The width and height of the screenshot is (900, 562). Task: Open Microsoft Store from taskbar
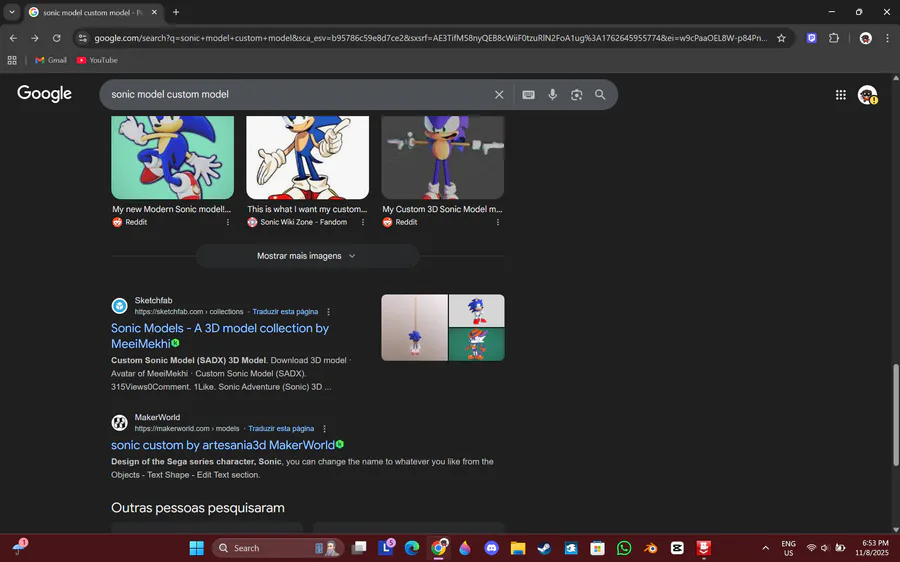coord(598,548)
